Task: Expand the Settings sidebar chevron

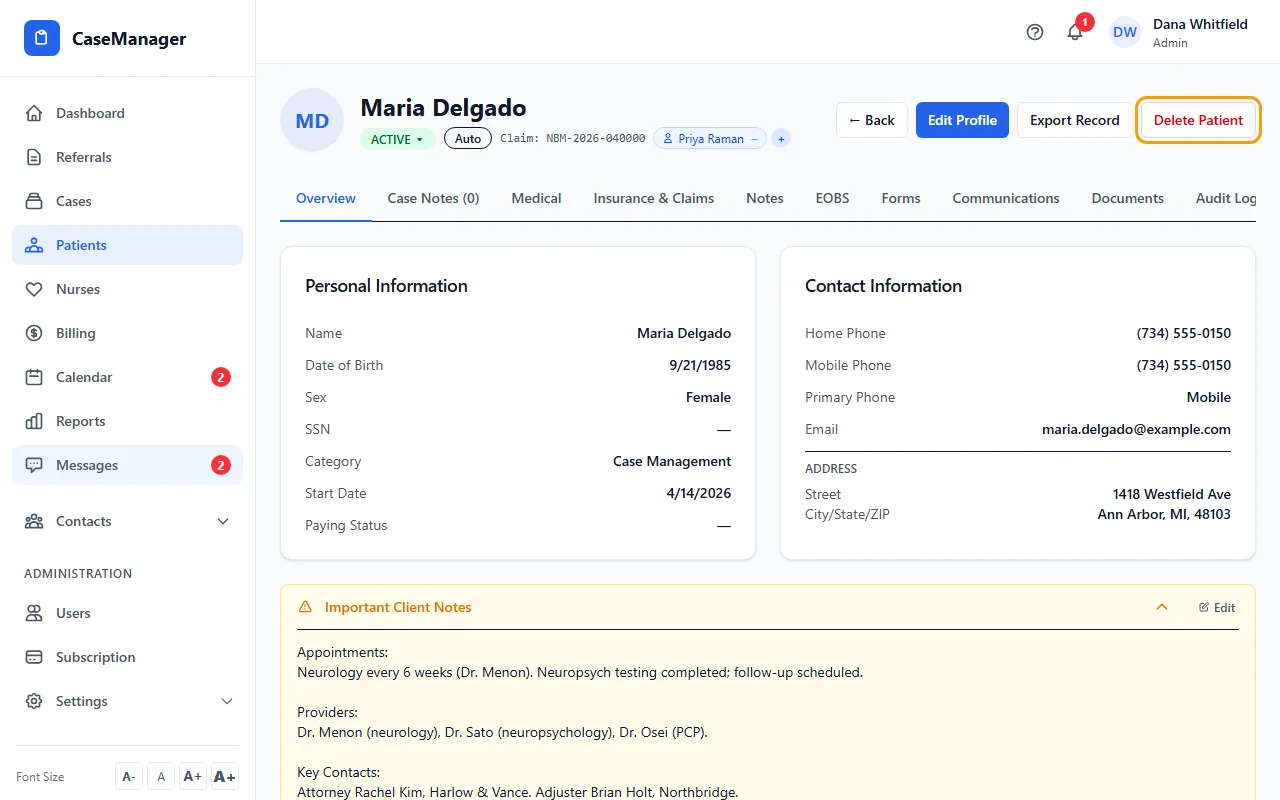Action: (x=227, y=701)
